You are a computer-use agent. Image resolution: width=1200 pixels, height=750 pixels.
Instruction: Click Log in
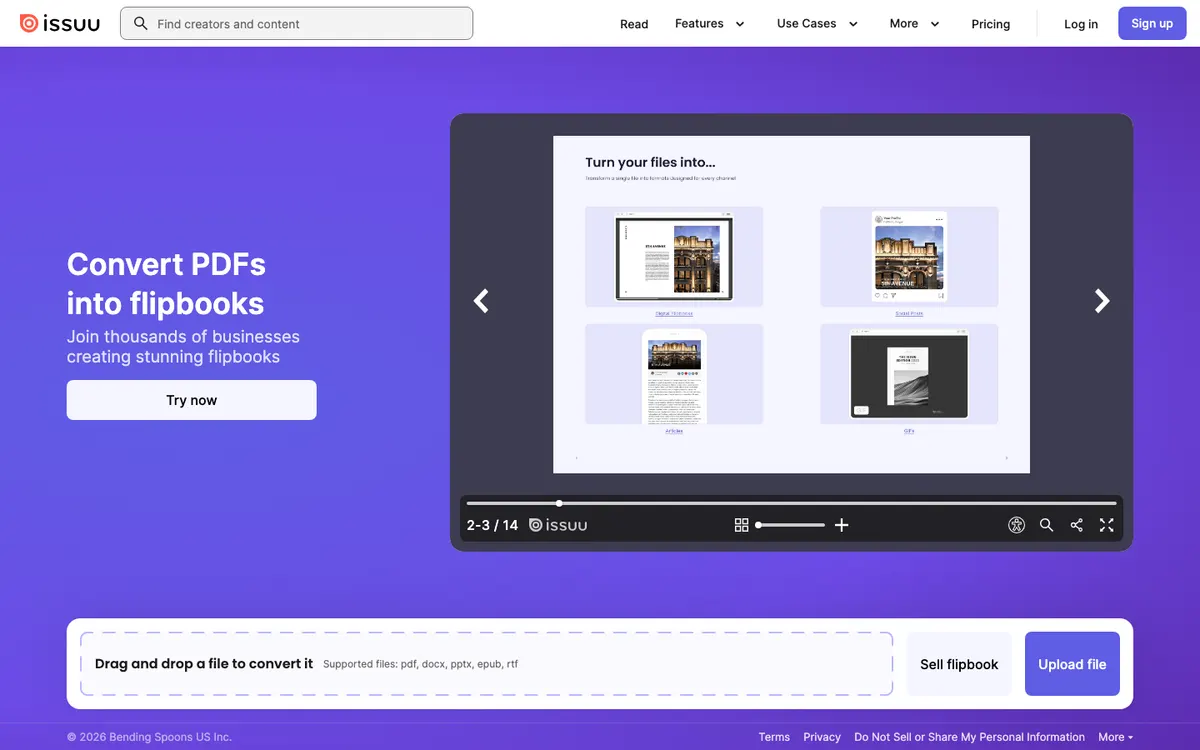pos(1081,24)
